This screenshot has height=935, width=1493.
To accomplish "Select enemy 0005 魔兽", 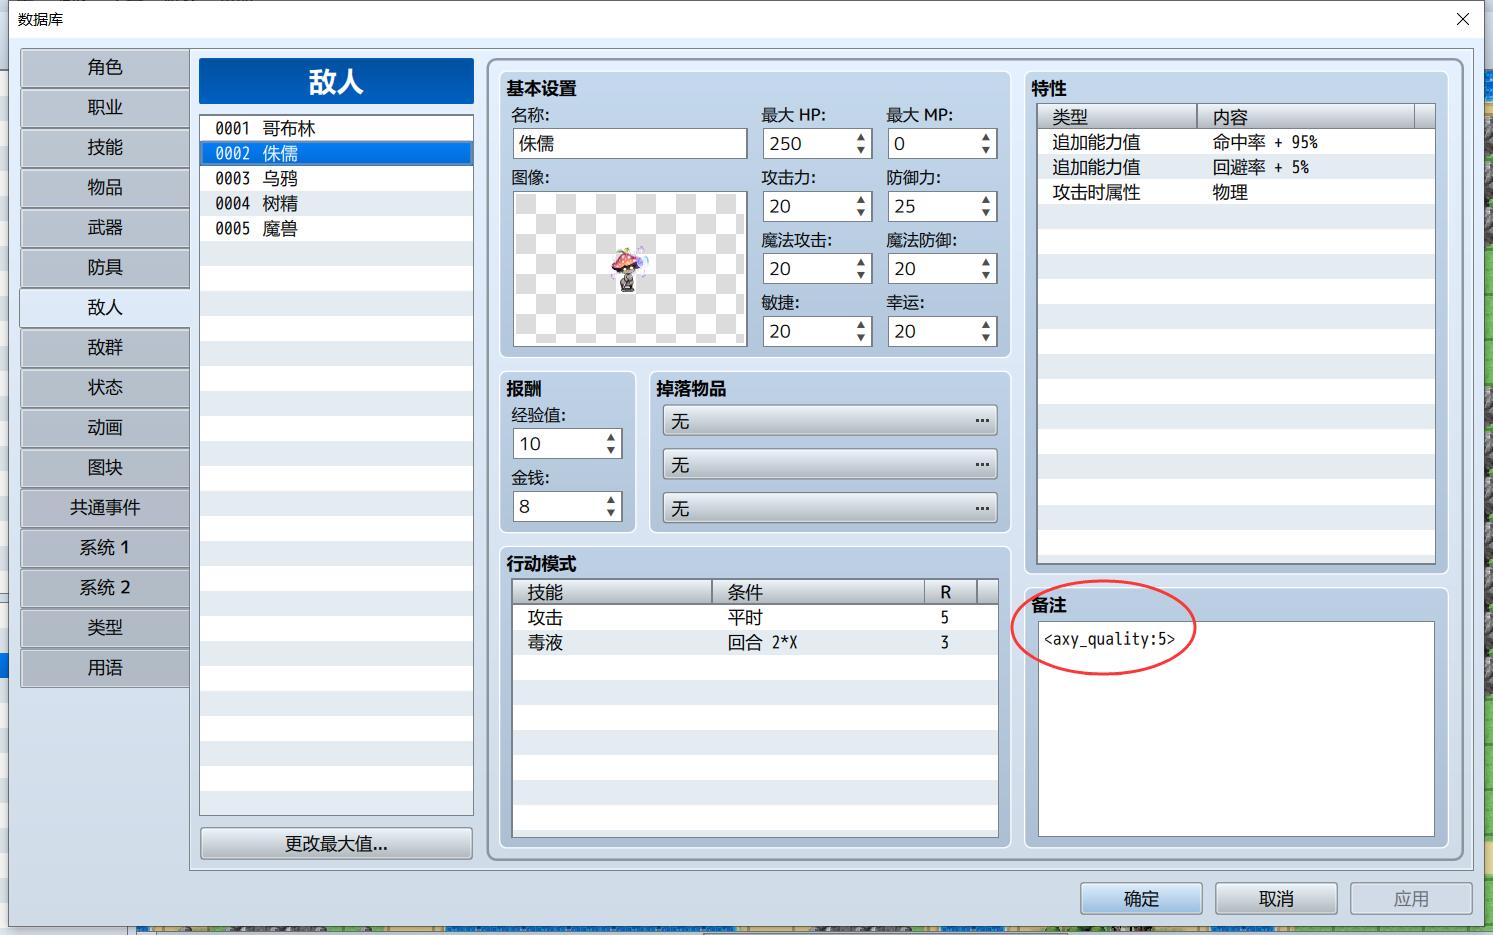I will 336,228.
